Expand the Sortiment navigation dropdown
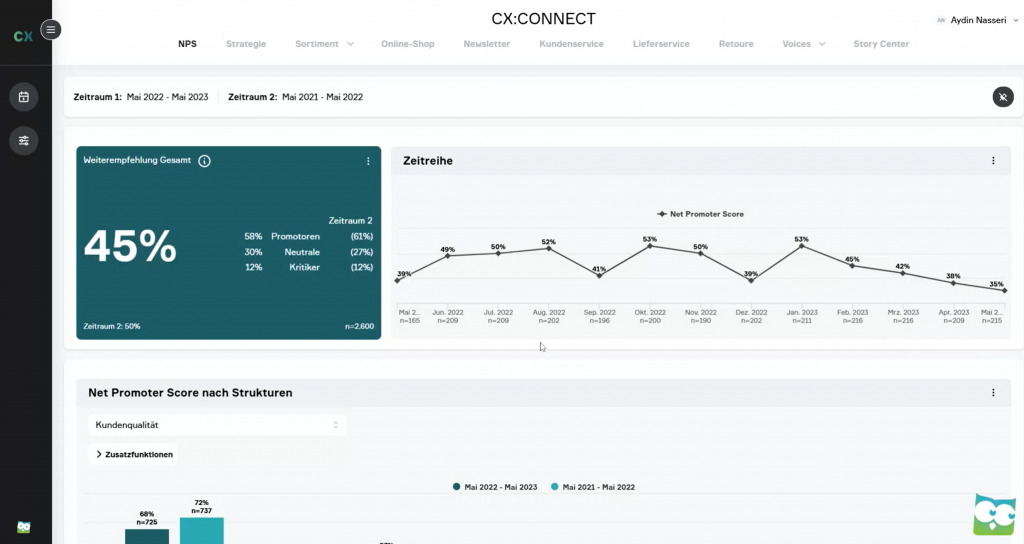 pos(324,44)
